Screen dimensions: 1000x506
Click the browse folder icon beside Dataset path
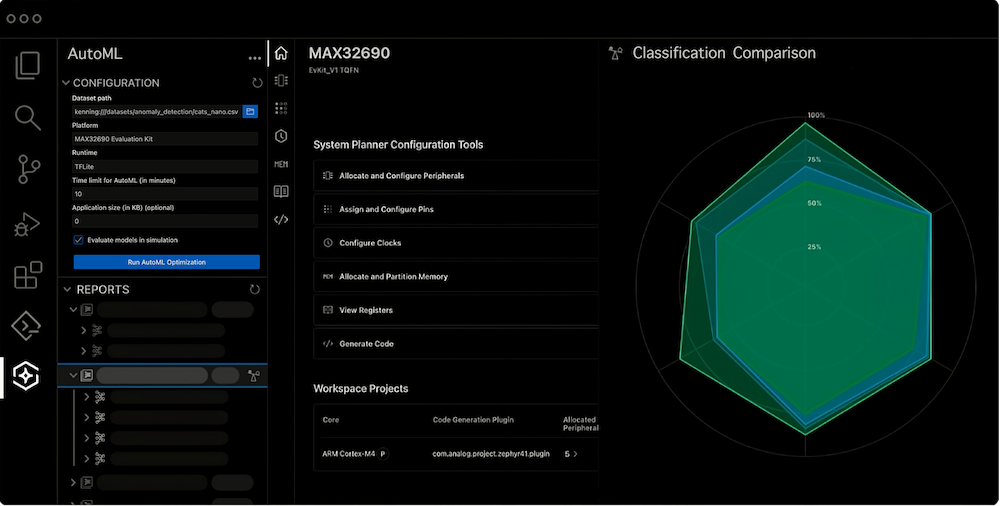click(x=251, y=111)
